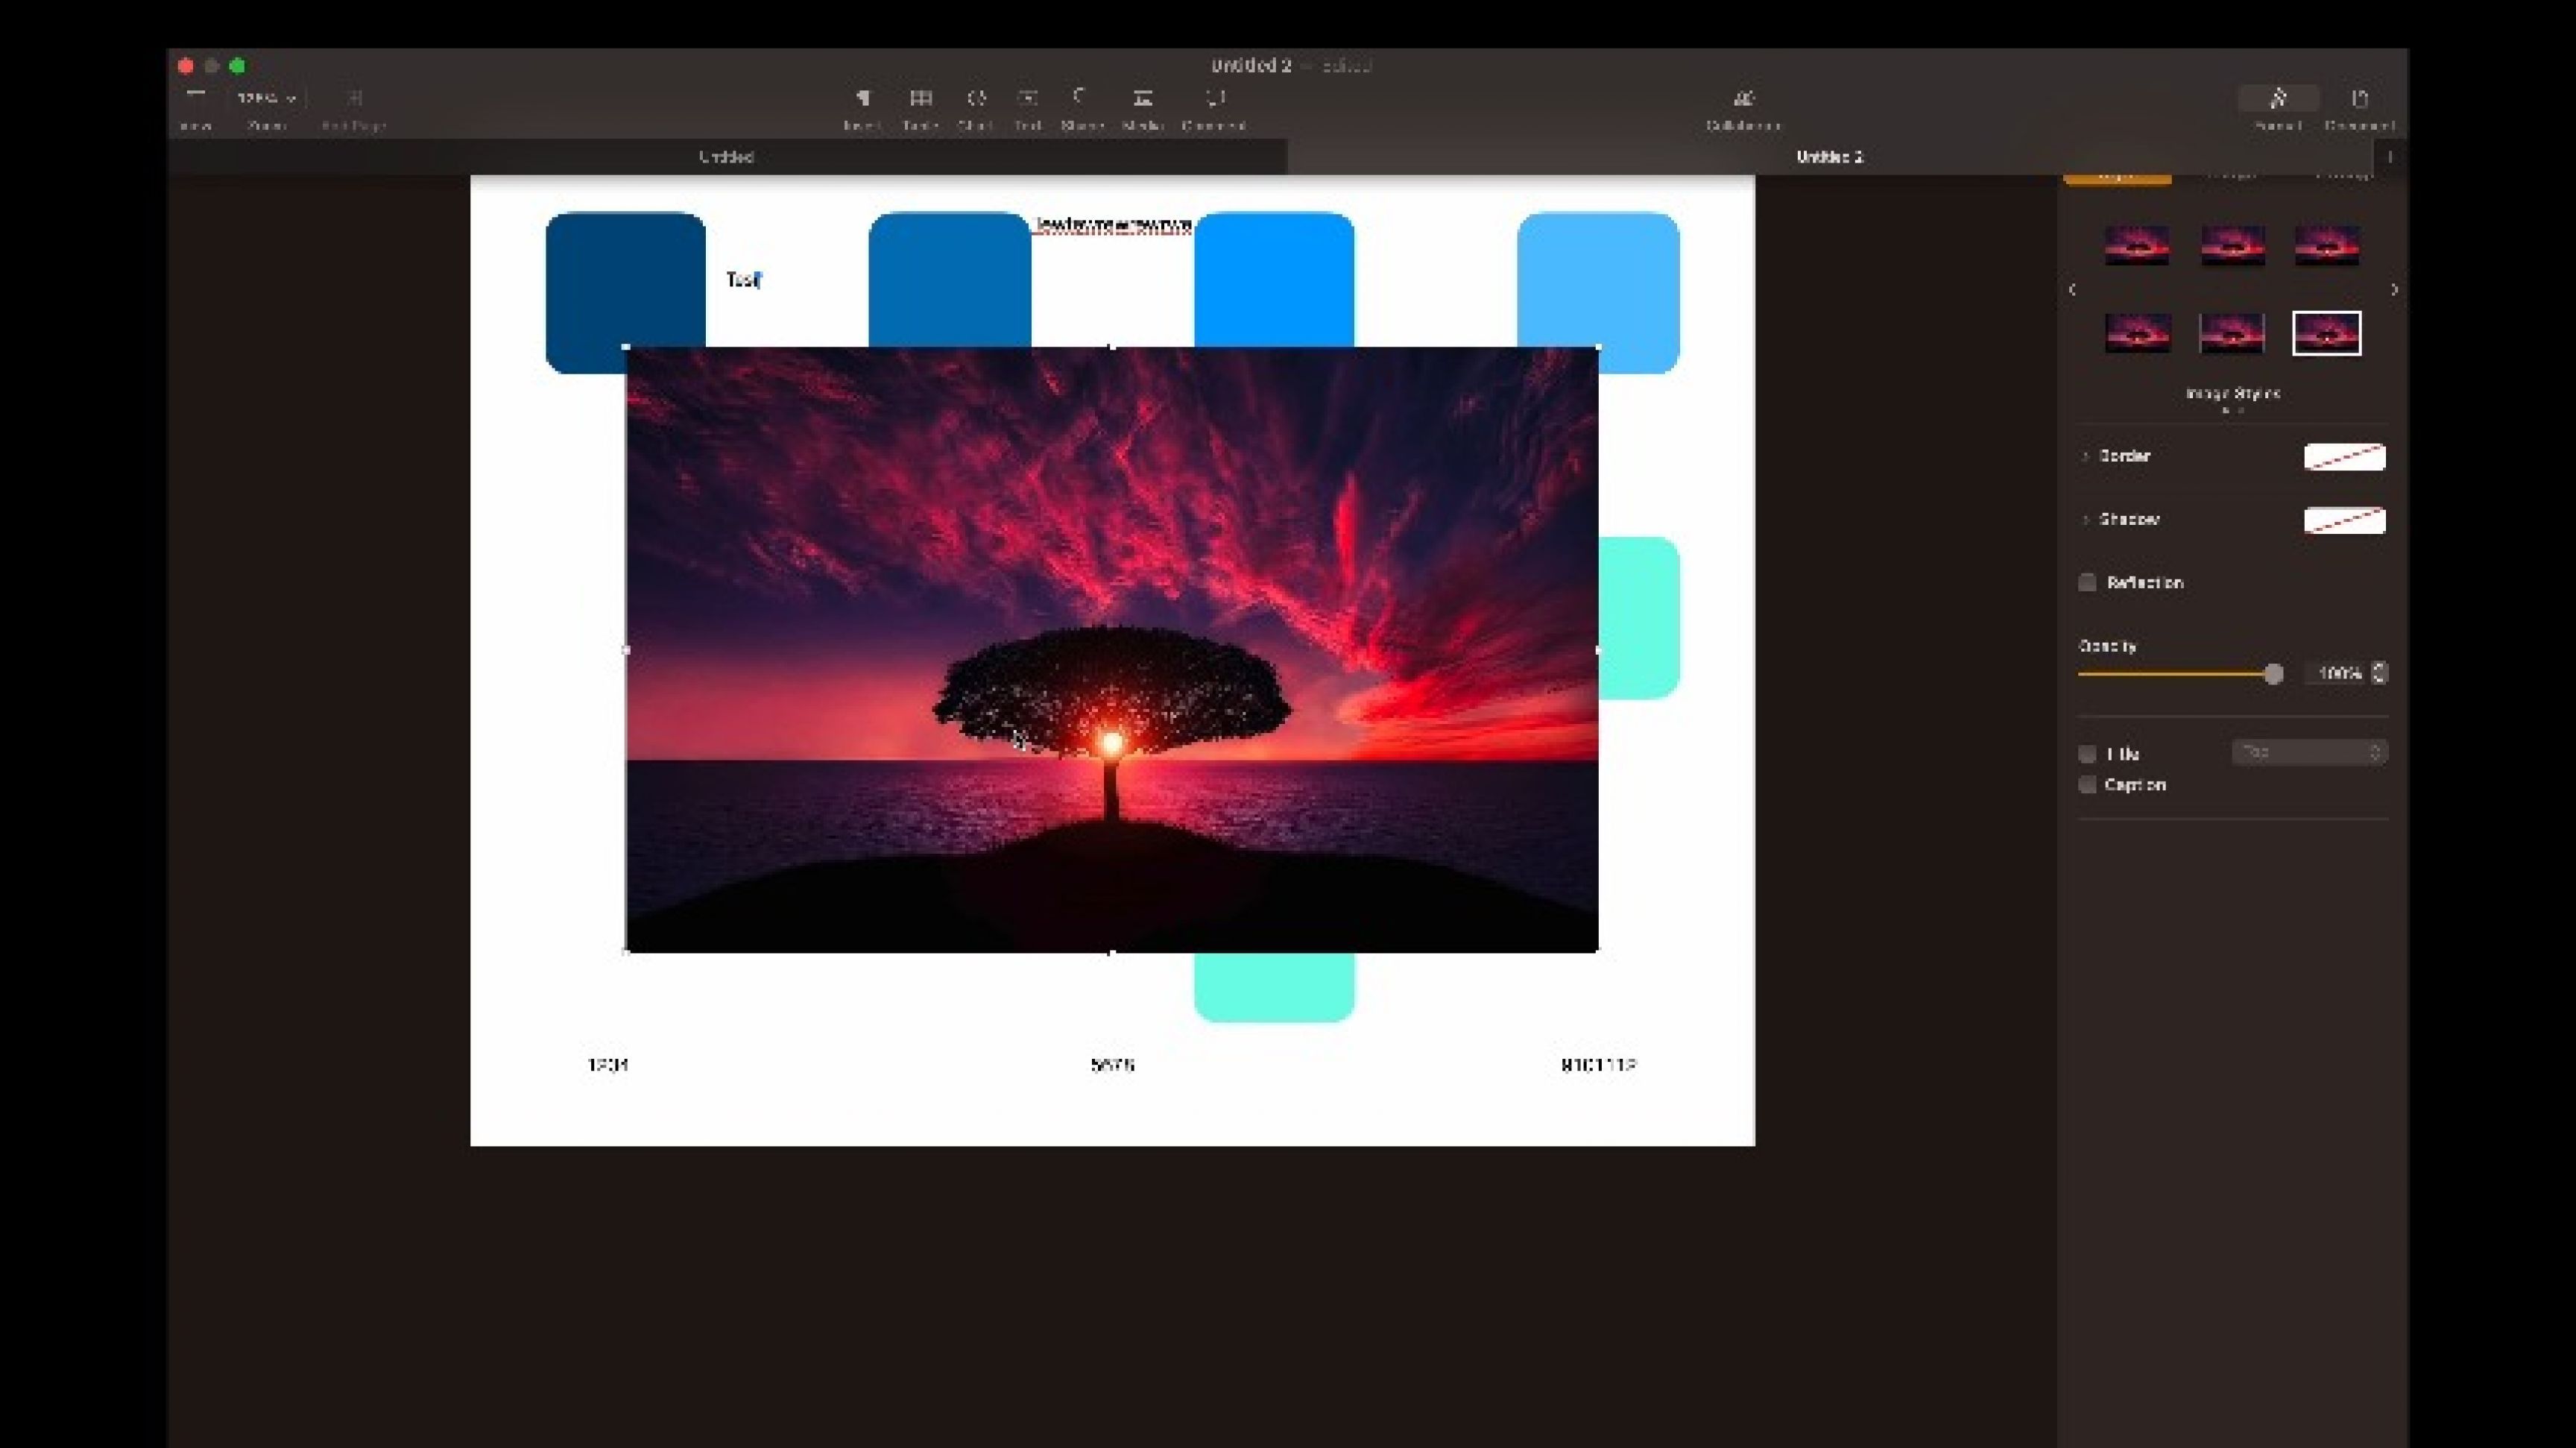Click the underlined text above the image

(1113, 225)
